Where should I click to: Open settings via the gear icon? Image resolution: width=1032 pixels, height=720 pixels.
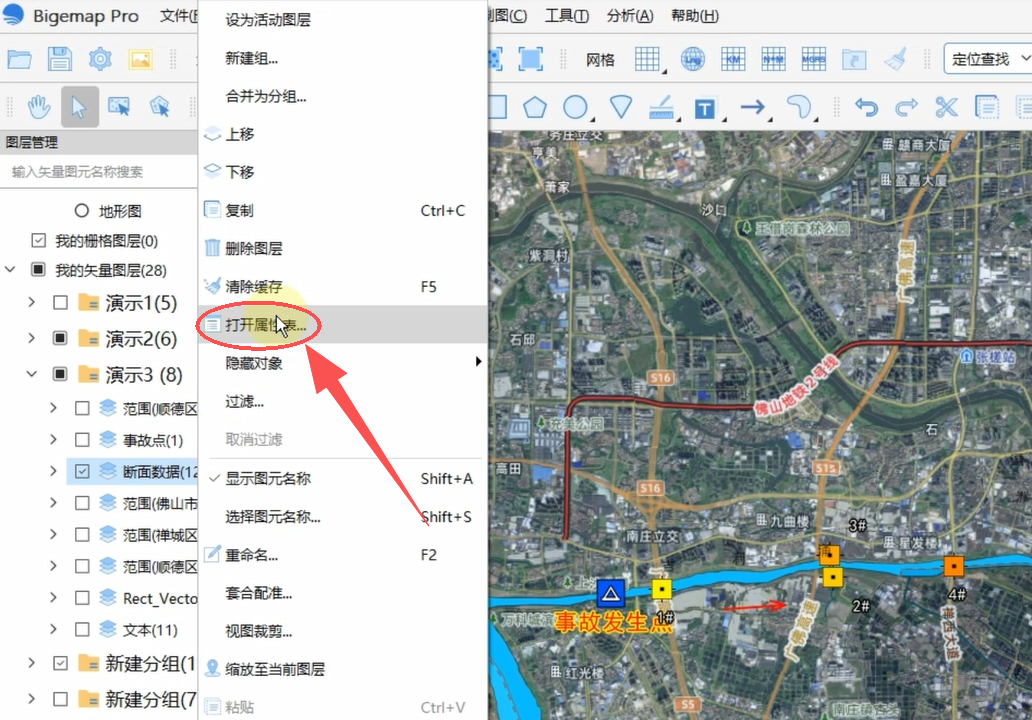pyautogui.click(x=100, y=59)
